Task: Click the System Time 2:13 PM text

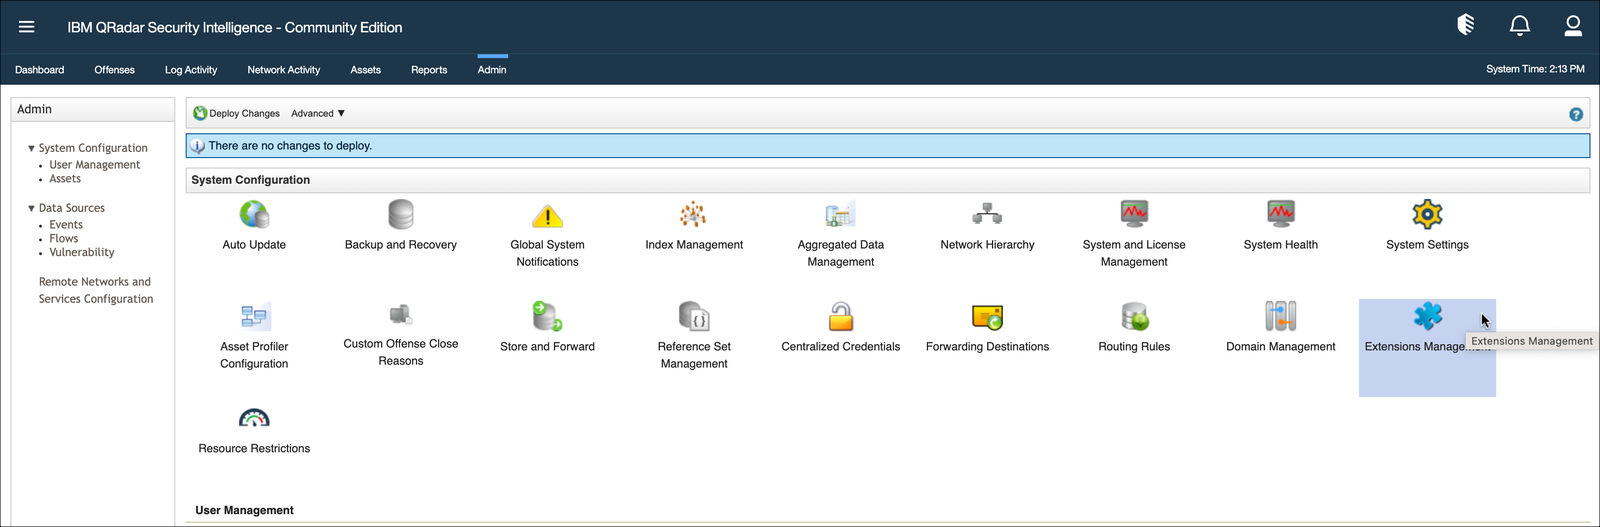Action: (1535, 69)
